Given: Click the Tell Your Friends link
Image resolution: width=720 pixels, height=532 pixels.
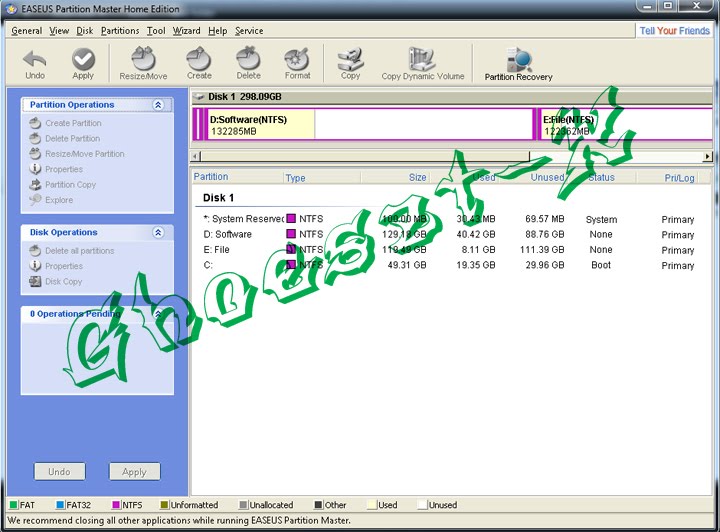Looking at the screenshot, I should pyautogui.click(x=675, y=31).
